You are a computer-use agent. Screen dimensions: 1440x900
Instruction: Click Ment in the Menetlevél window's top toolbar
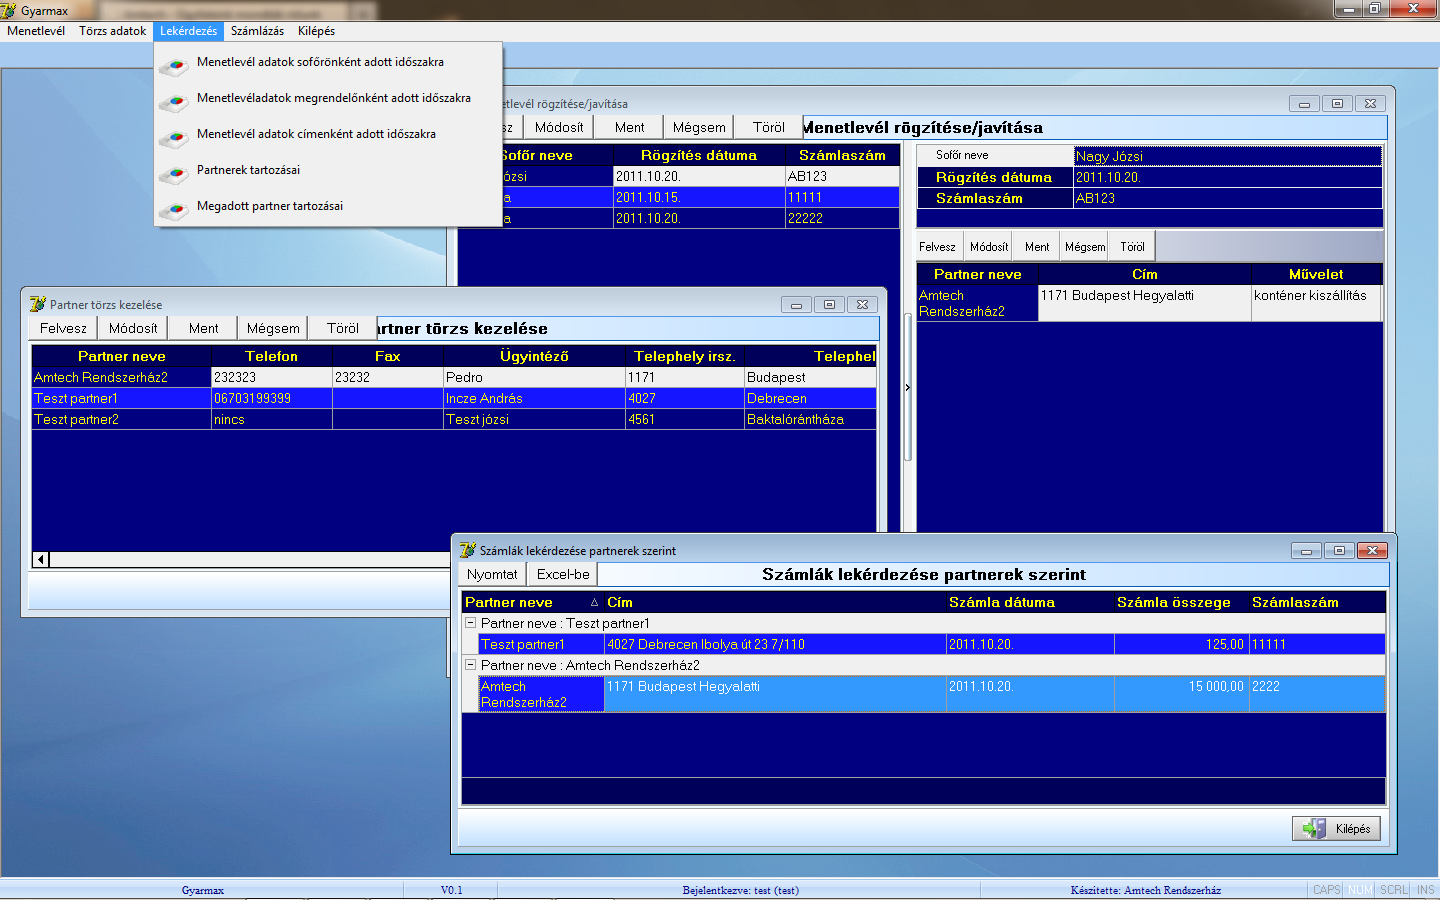(x=629, y=127)
